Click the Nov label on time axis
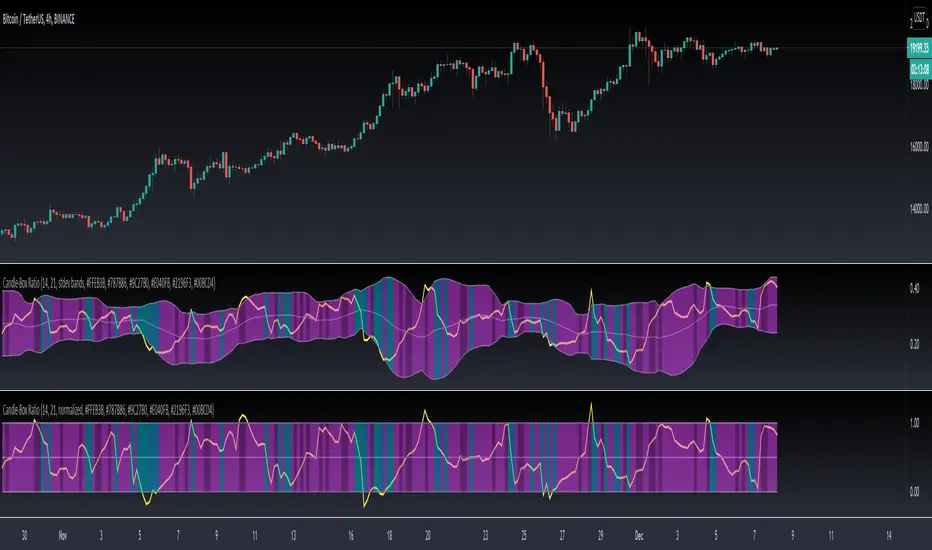The width and height of the screenshot is (932, 550). pyautogui.click(x=62, y=536)
